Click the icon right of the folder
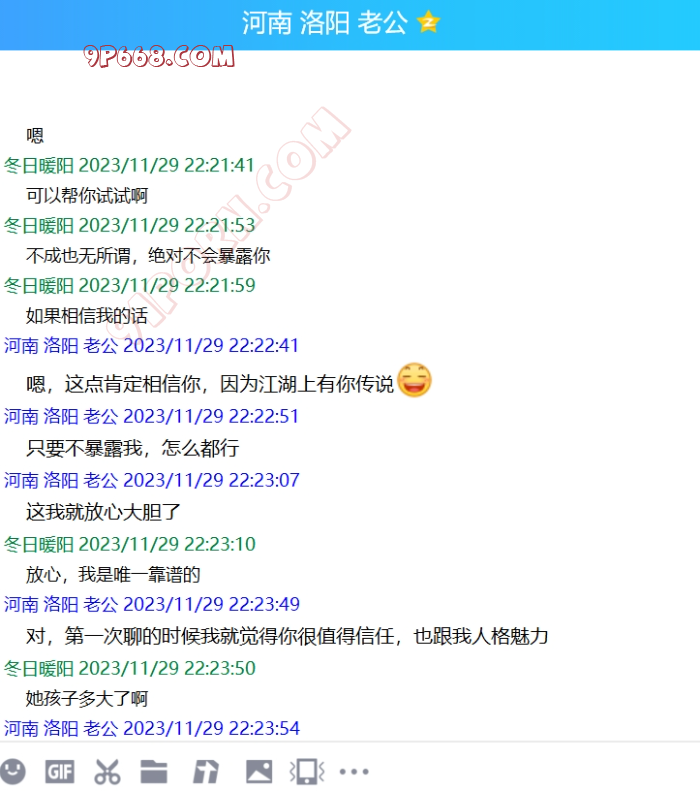700x792 pixels. 206,771
